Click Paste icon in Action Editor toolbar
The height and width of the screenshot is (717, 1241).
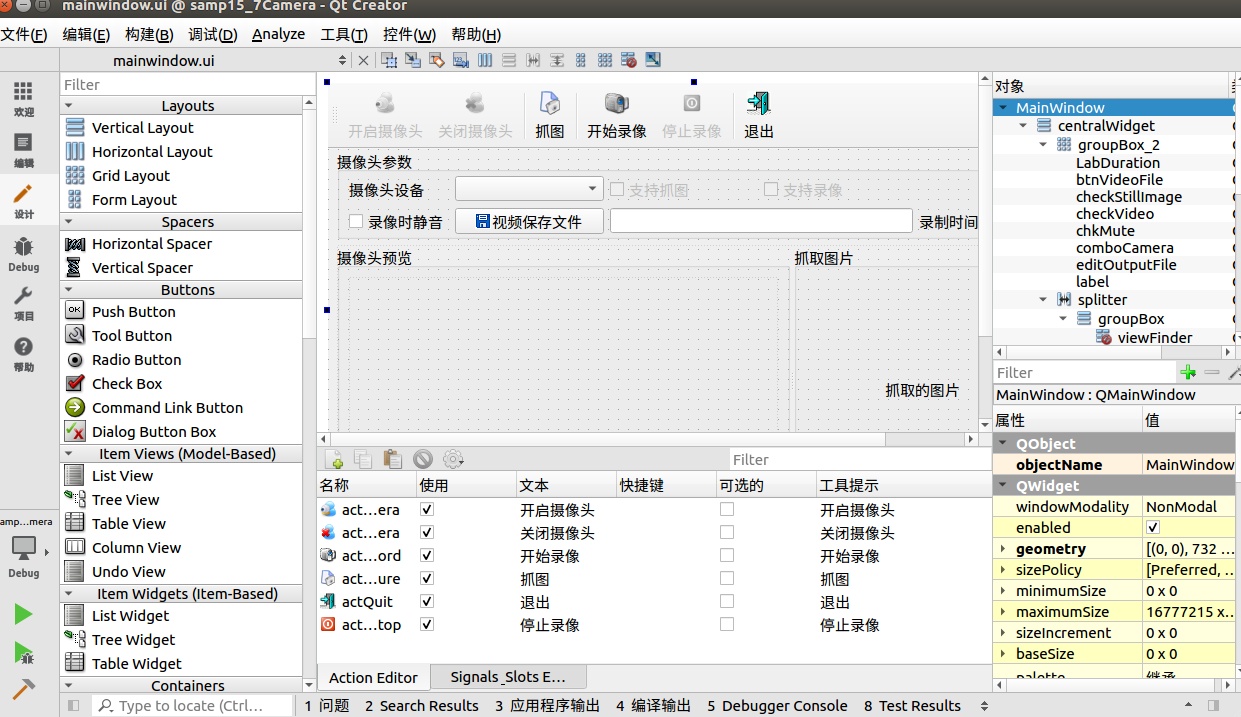(x=393, y=459)
